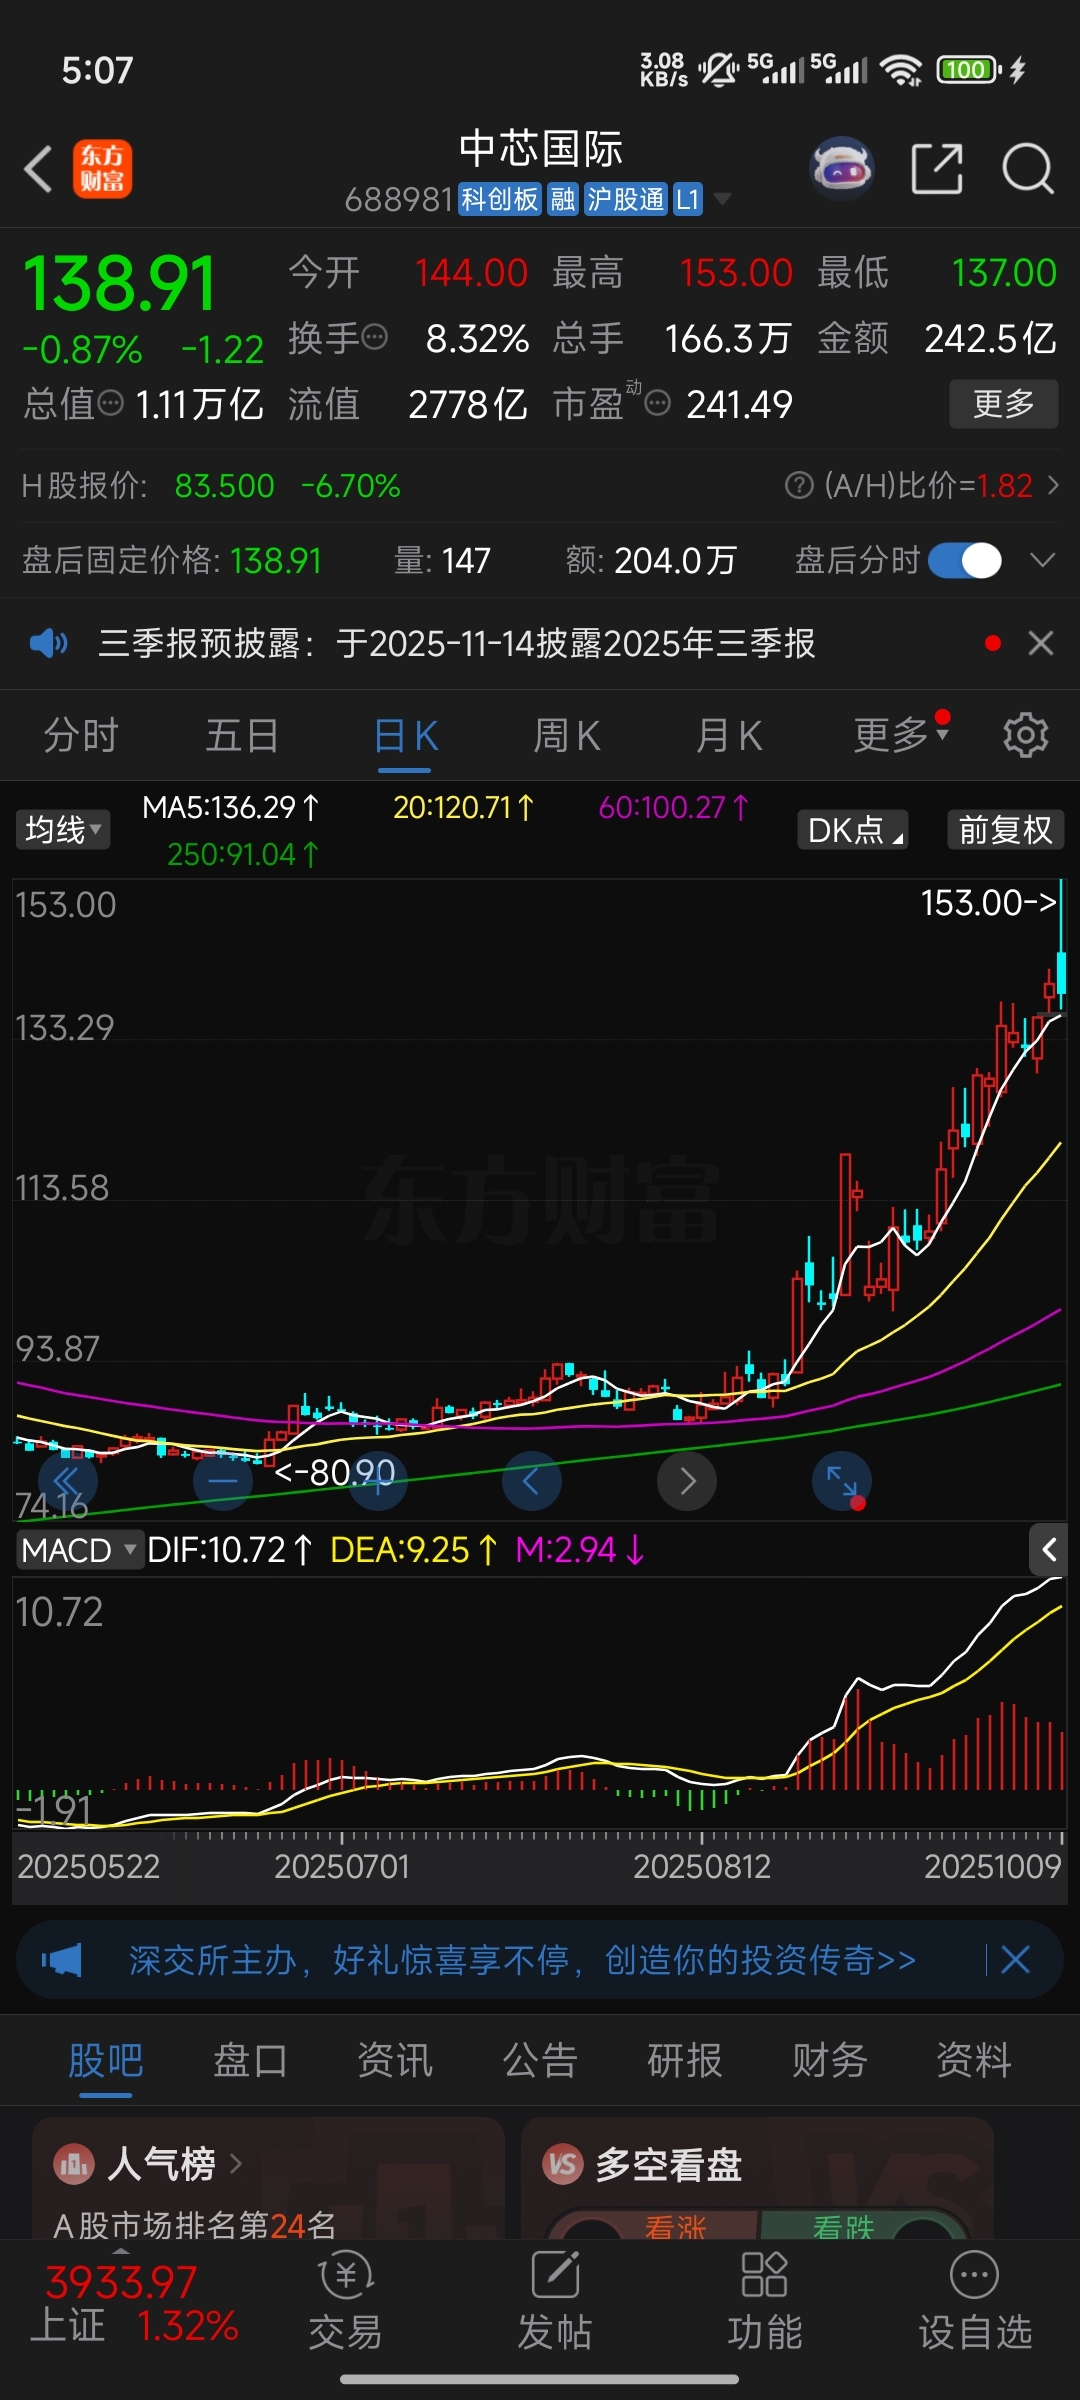1080x2400 pixels.
Task: Select the weekly K tab
Action: (x=567, y=736)
